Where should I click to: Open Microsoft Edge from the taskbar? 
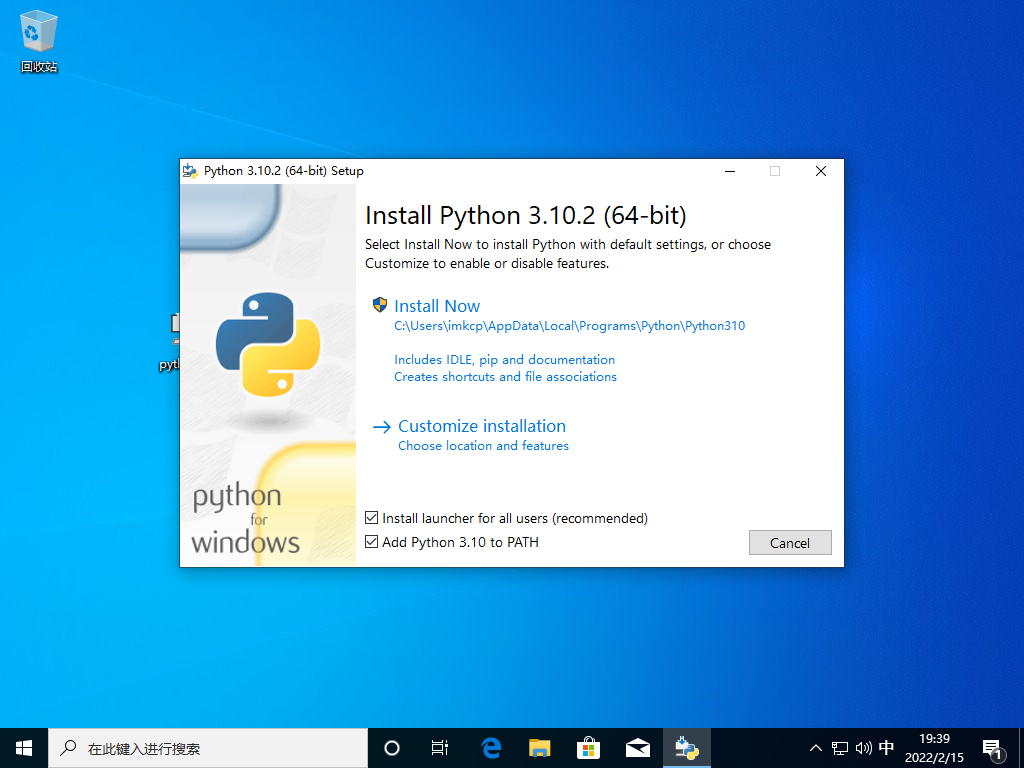click(x=491, y=747)
